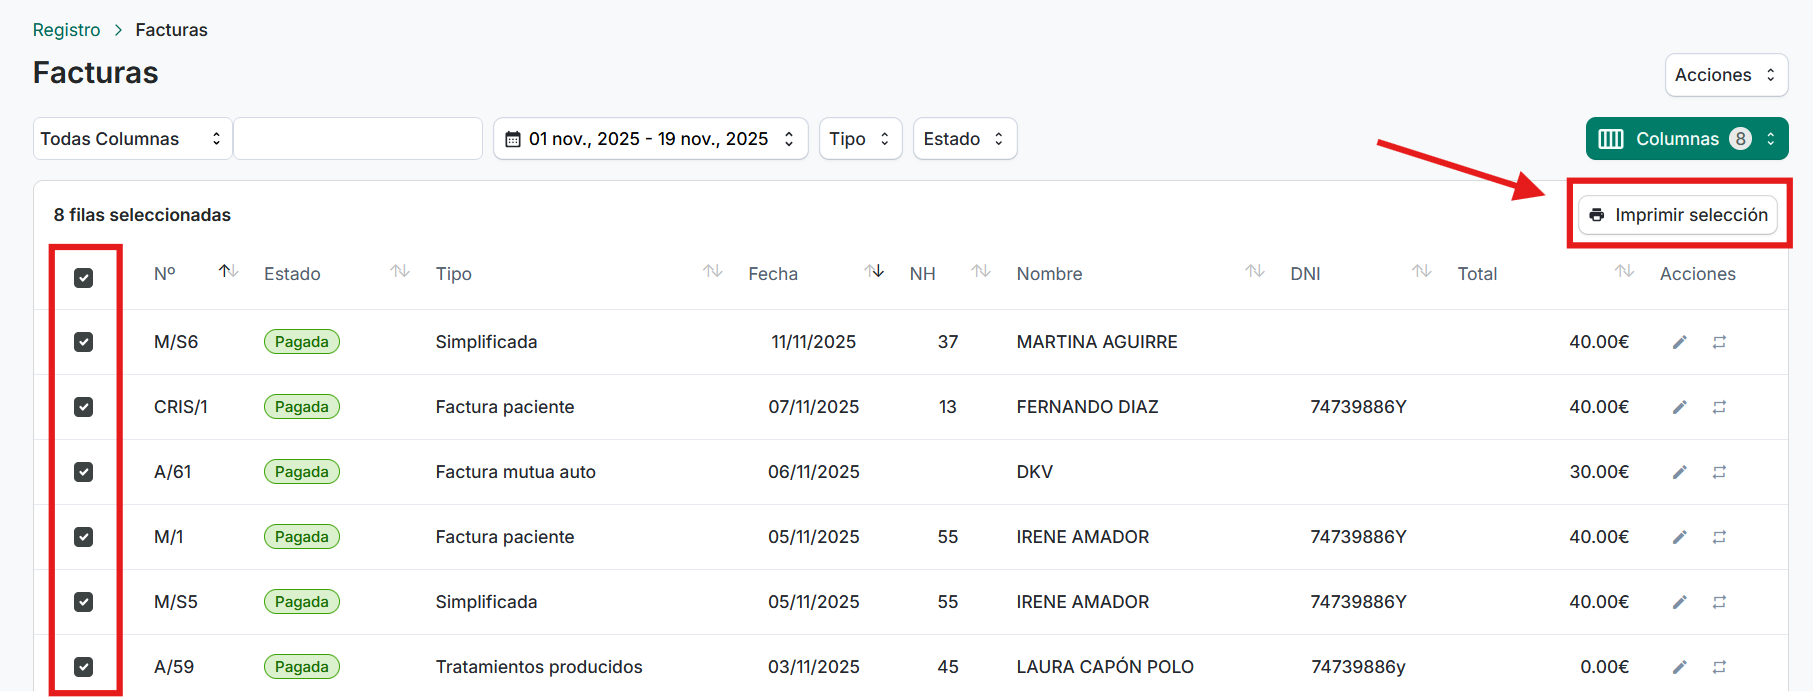Screen dimensions: 1813x697
Task: Click the sort arrows next to Nº
Action: [x=228, y=271]
